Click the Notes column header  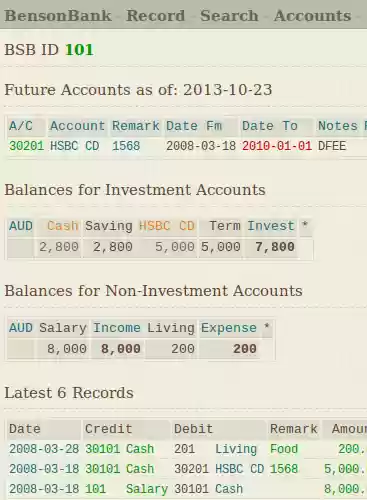coord(338,126)
